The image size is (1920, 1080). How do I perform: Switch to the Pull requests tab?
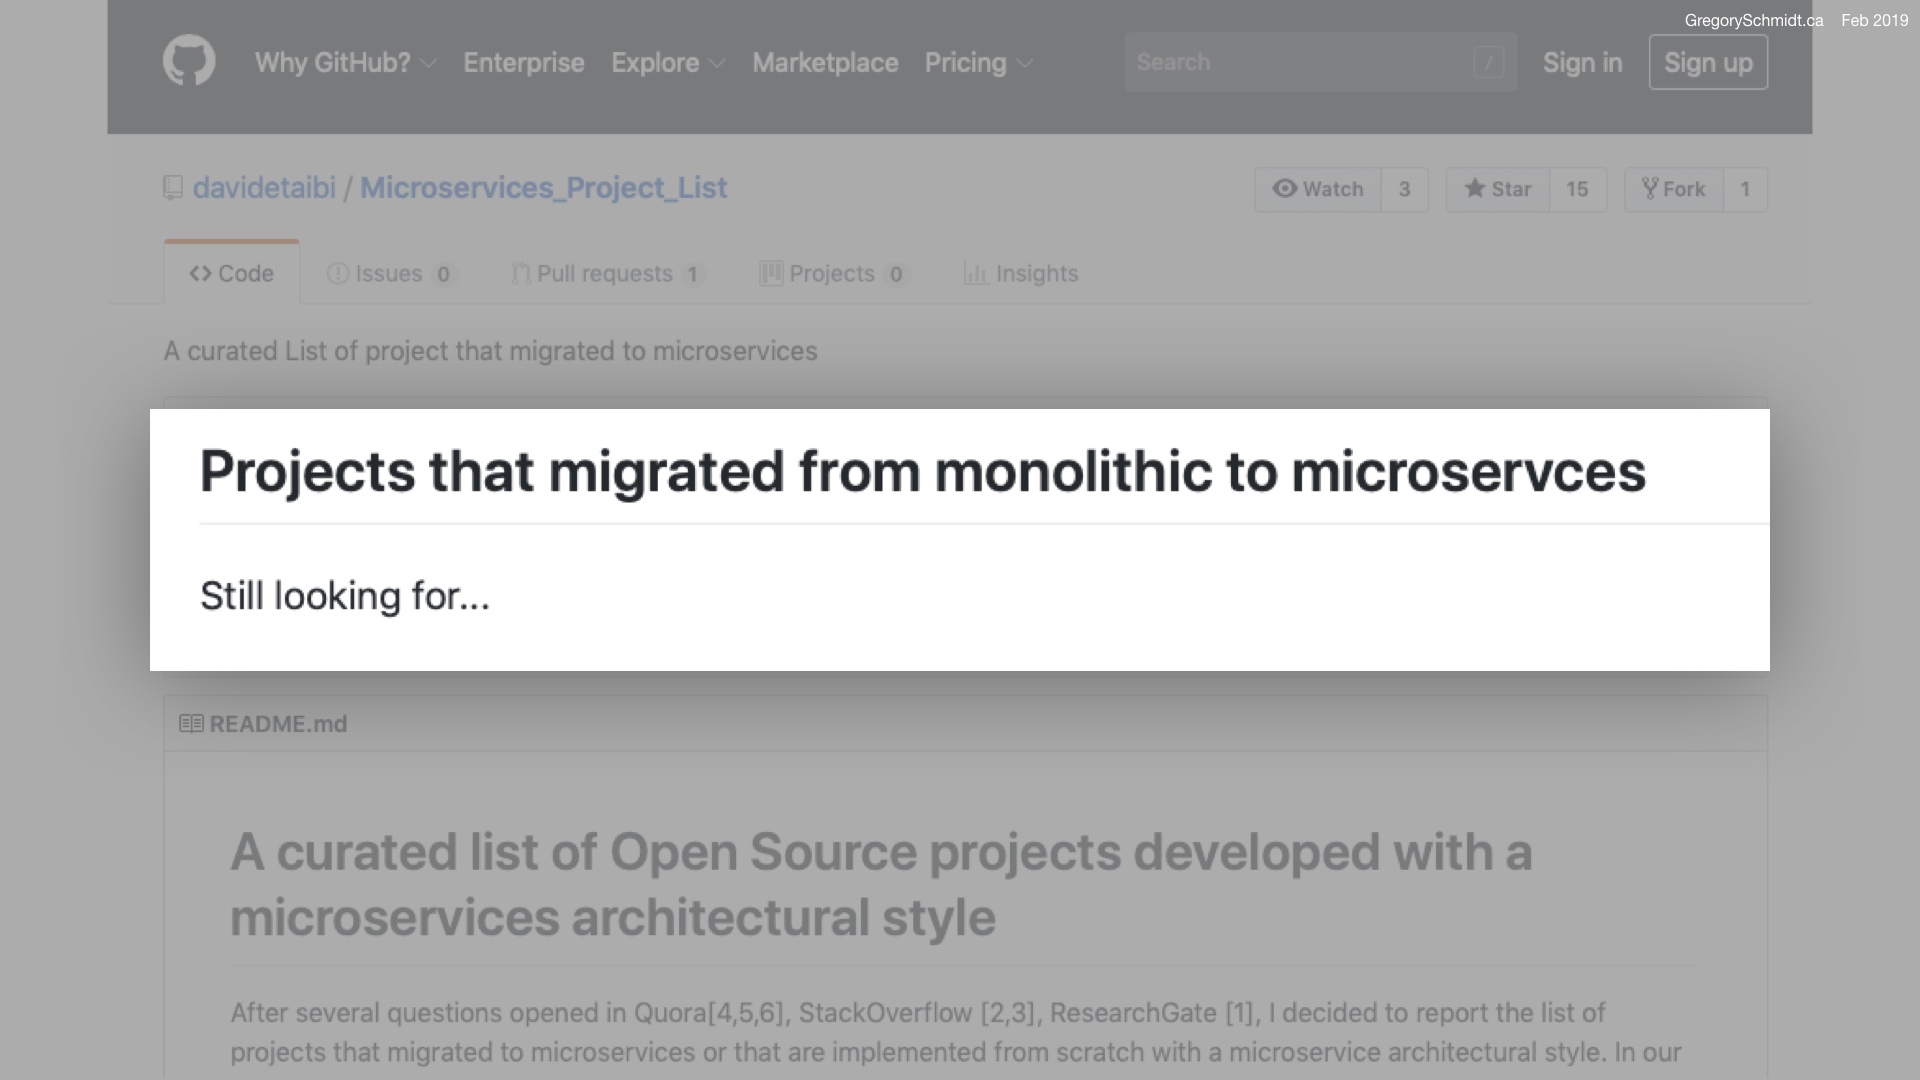coord(608,273)
